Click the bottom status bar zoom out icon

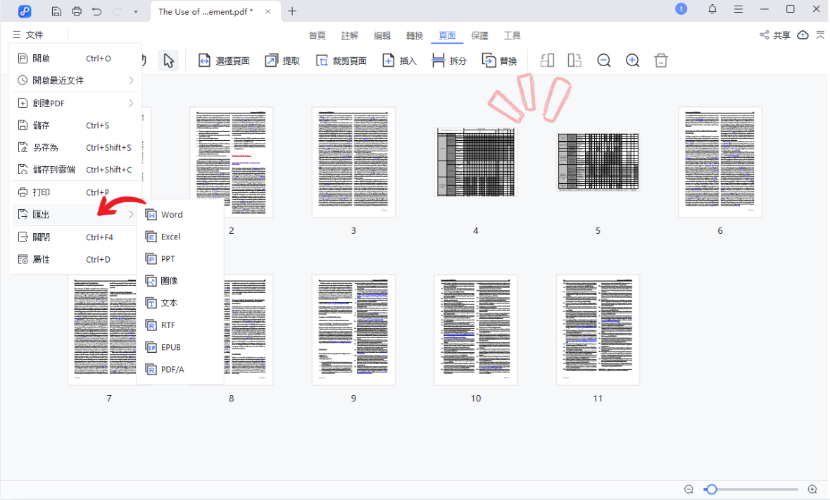click(x=689, y=489)
